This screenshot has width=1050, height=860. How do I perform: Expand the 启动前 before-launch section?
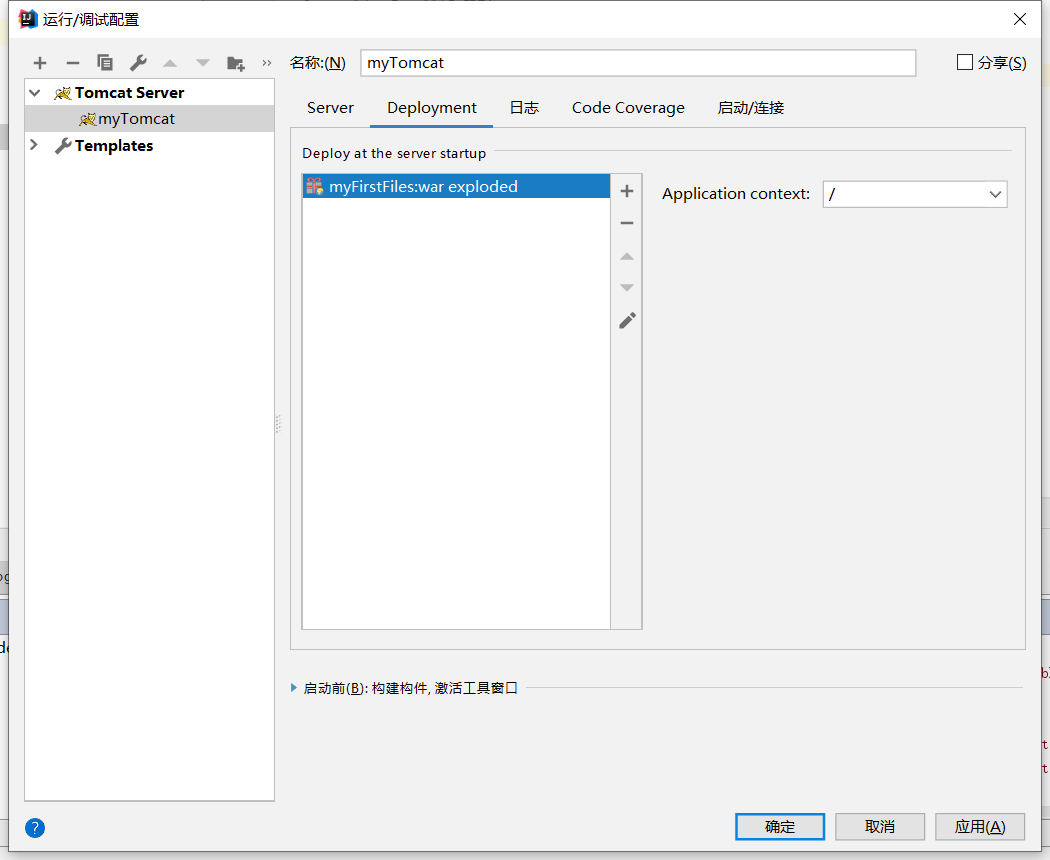click(x=294, y=688)
